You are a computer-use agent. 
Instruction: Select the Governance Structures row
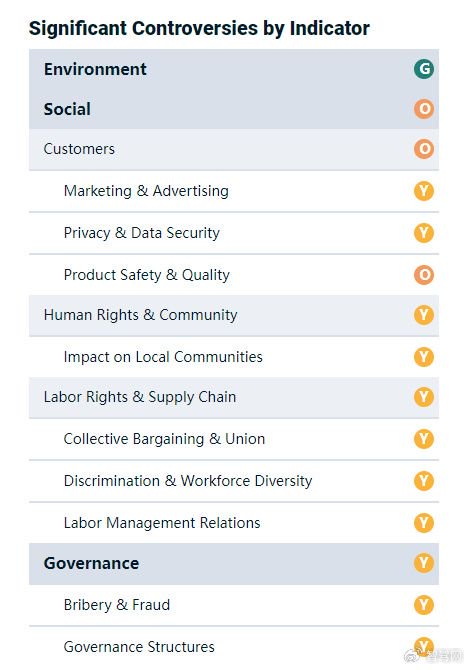click(234, 647)
